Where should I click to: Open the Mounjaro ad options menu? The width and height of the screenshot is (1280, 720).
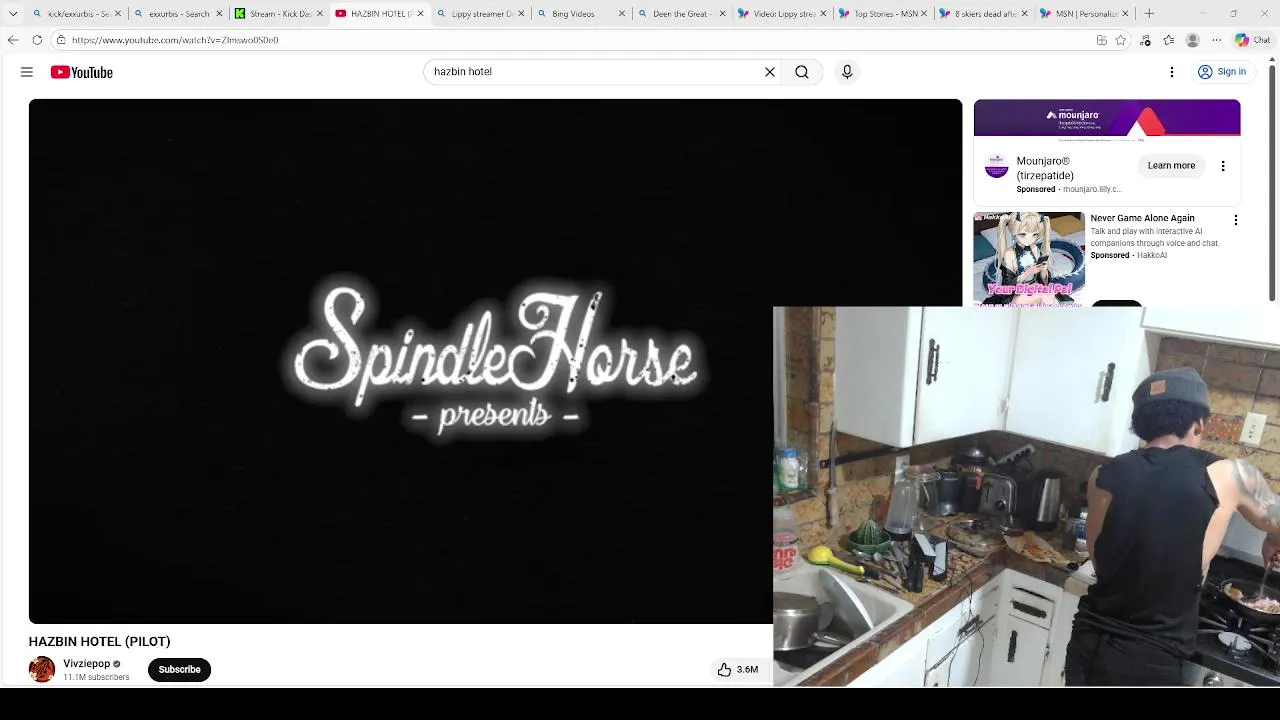pos(1223,166)
